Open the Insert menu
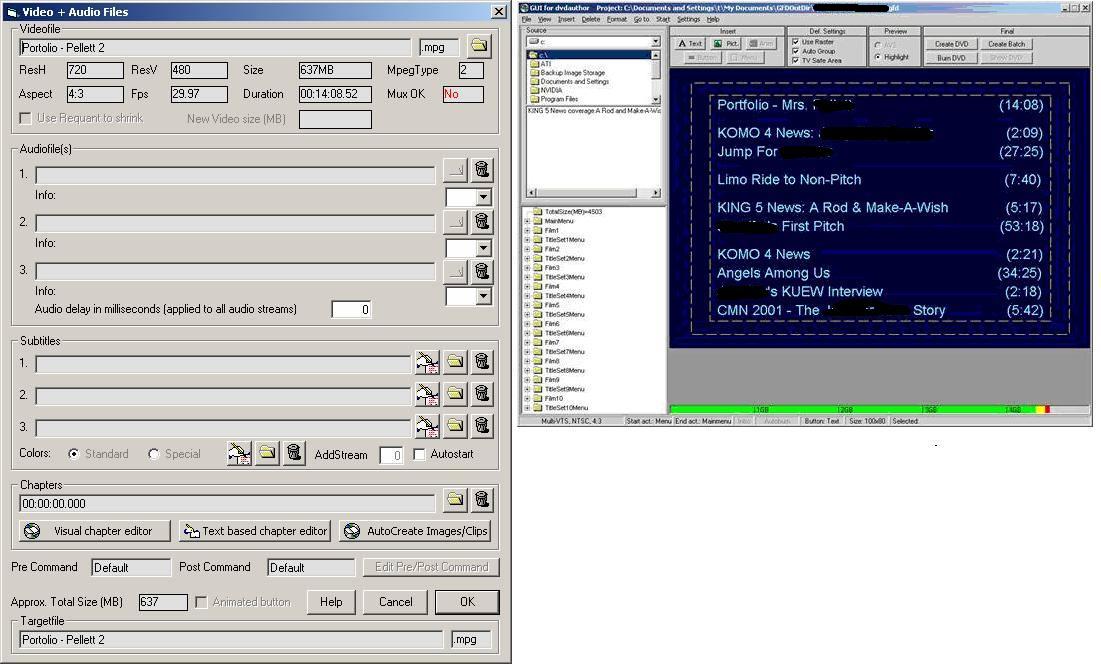 tap(566, 19)
